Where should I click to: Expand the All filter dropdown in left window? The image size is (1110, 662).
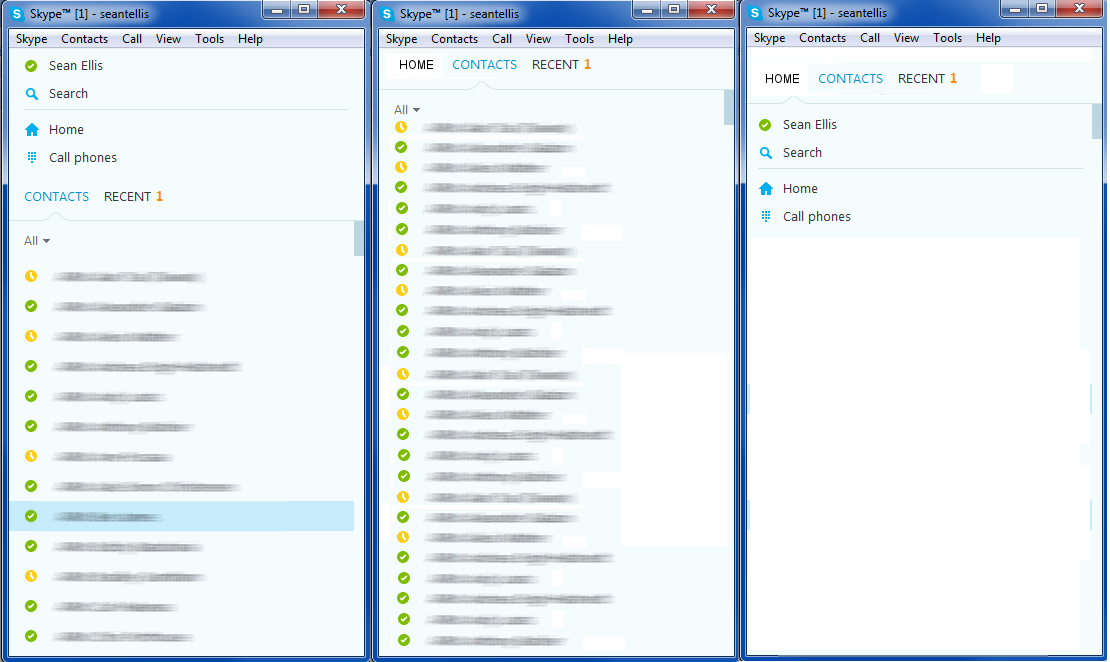pos(37,241)
